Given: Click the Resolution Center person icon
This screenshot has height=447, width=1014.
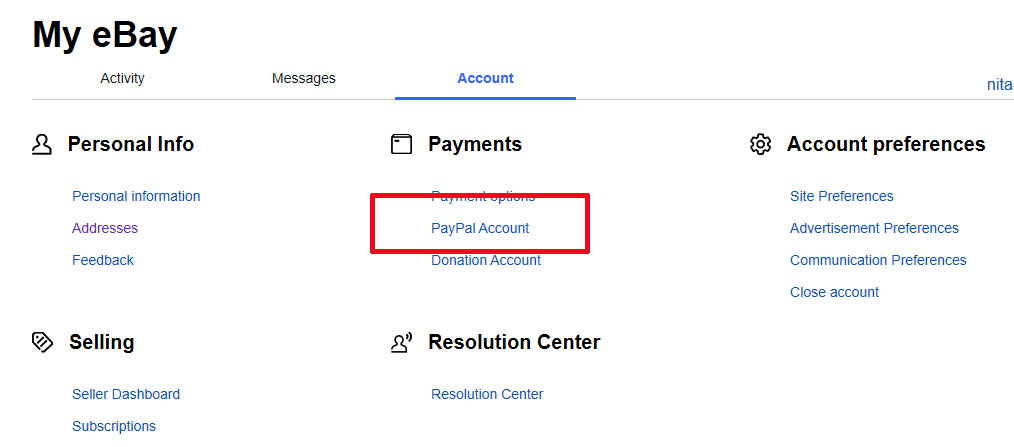Looking at the screenshot, I should coord(402,343).
